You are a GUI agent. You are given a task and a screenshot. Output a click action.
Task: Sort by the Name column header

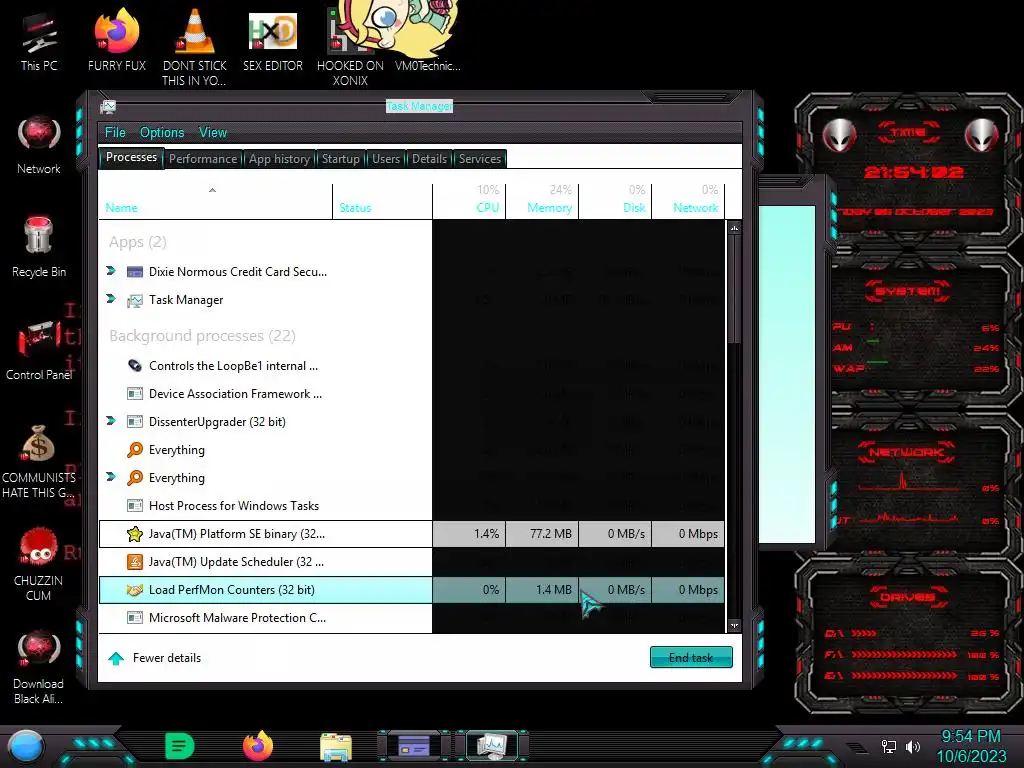coord(216,200)
